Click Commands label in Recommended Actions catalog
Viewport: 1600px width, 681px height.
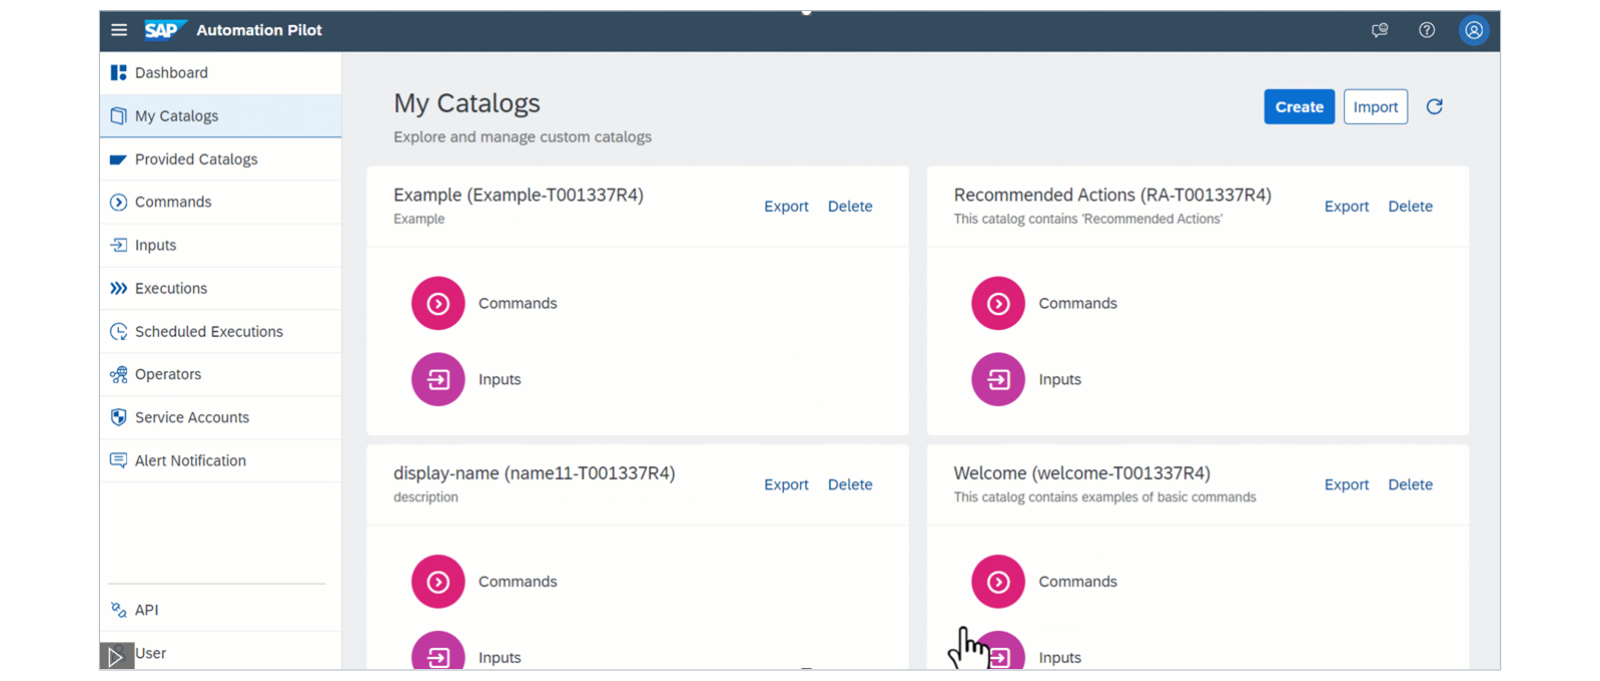click(x=1077, y=303)
